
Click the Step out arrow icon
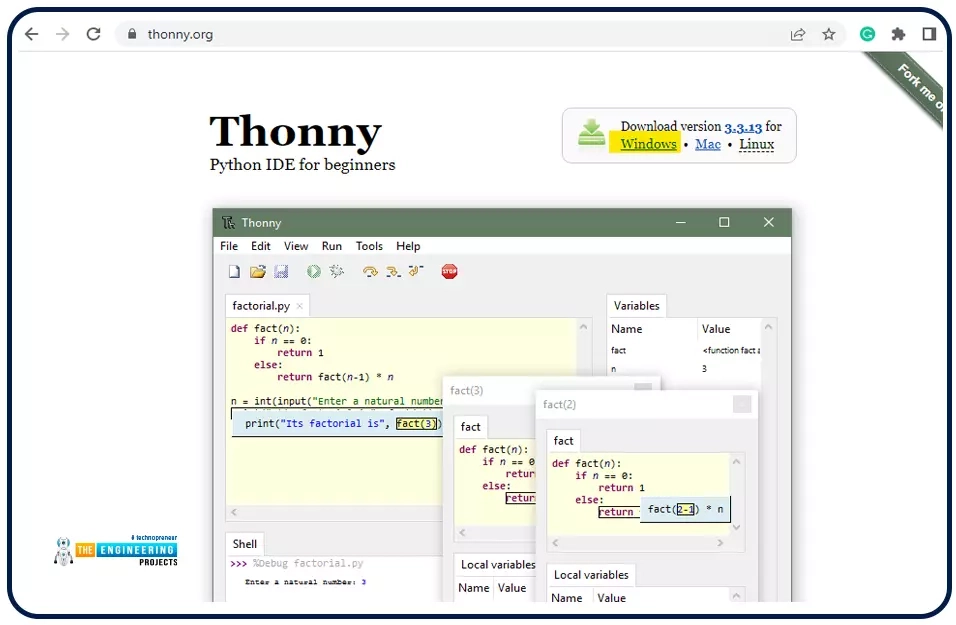click(x=416, y=271)
